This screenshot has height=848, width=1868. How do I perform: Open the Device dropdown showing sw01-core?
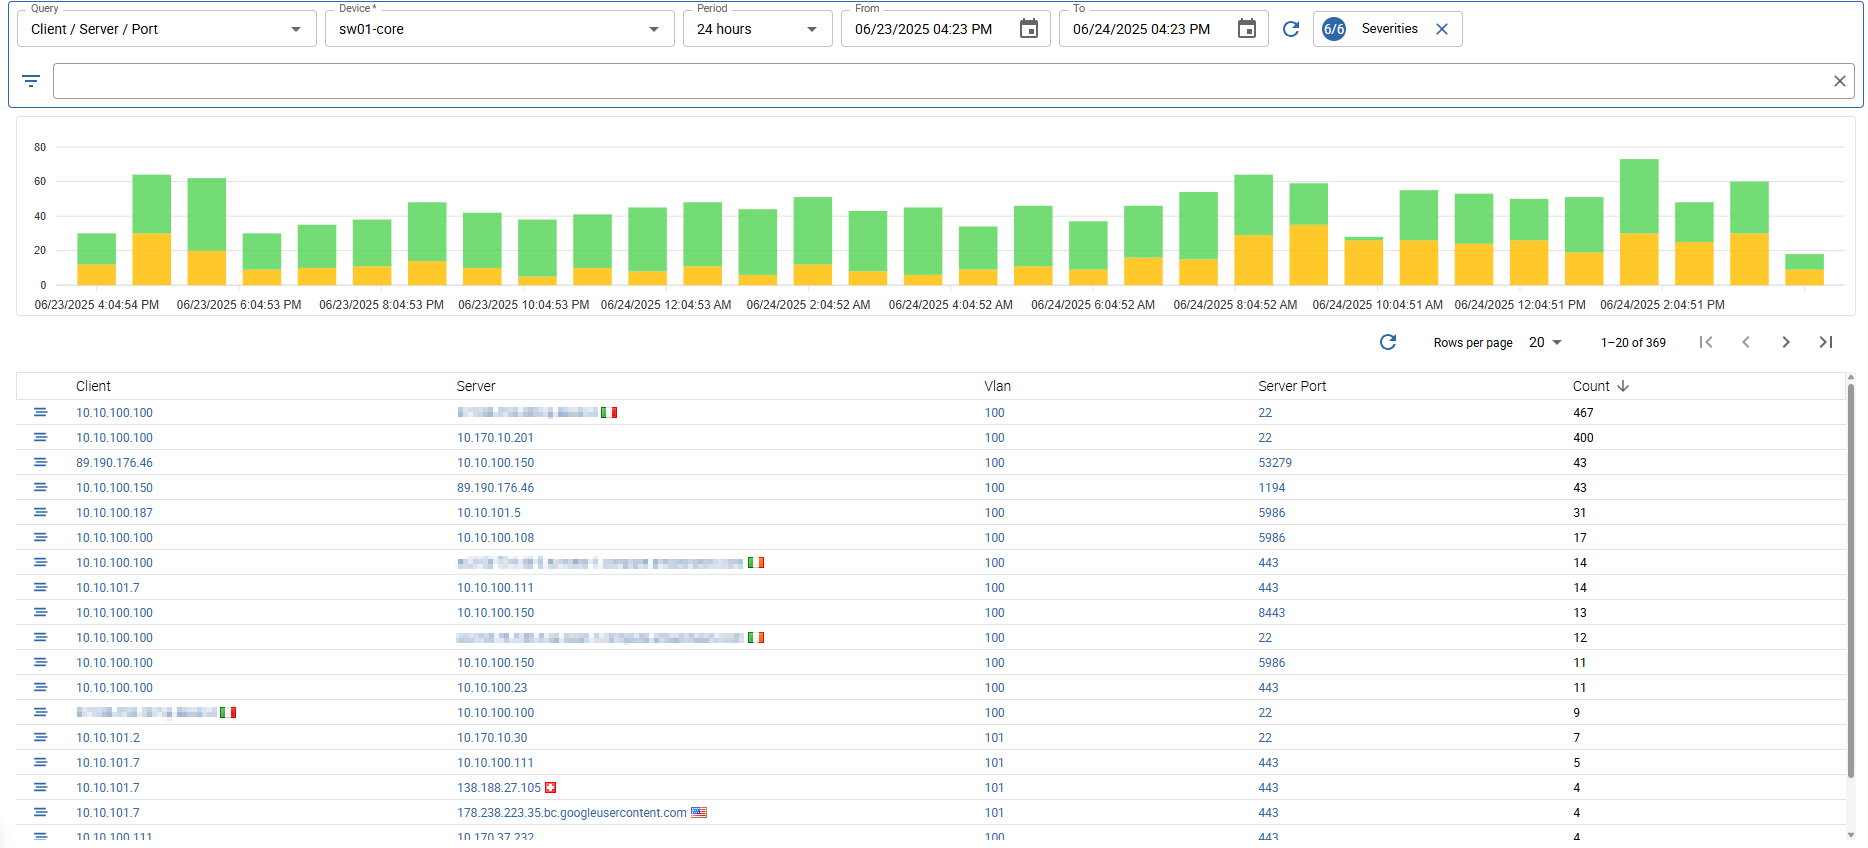[498, 29]
